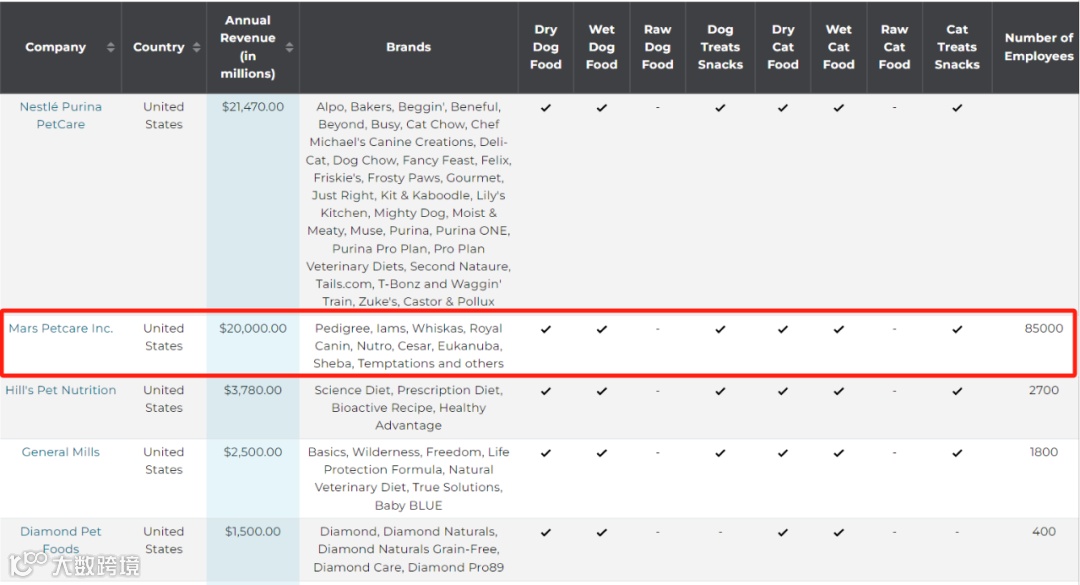Sort table by Country column arrows
This screenshot has width=1080, height=585.
pyautogui.click(x=196, y=47)
